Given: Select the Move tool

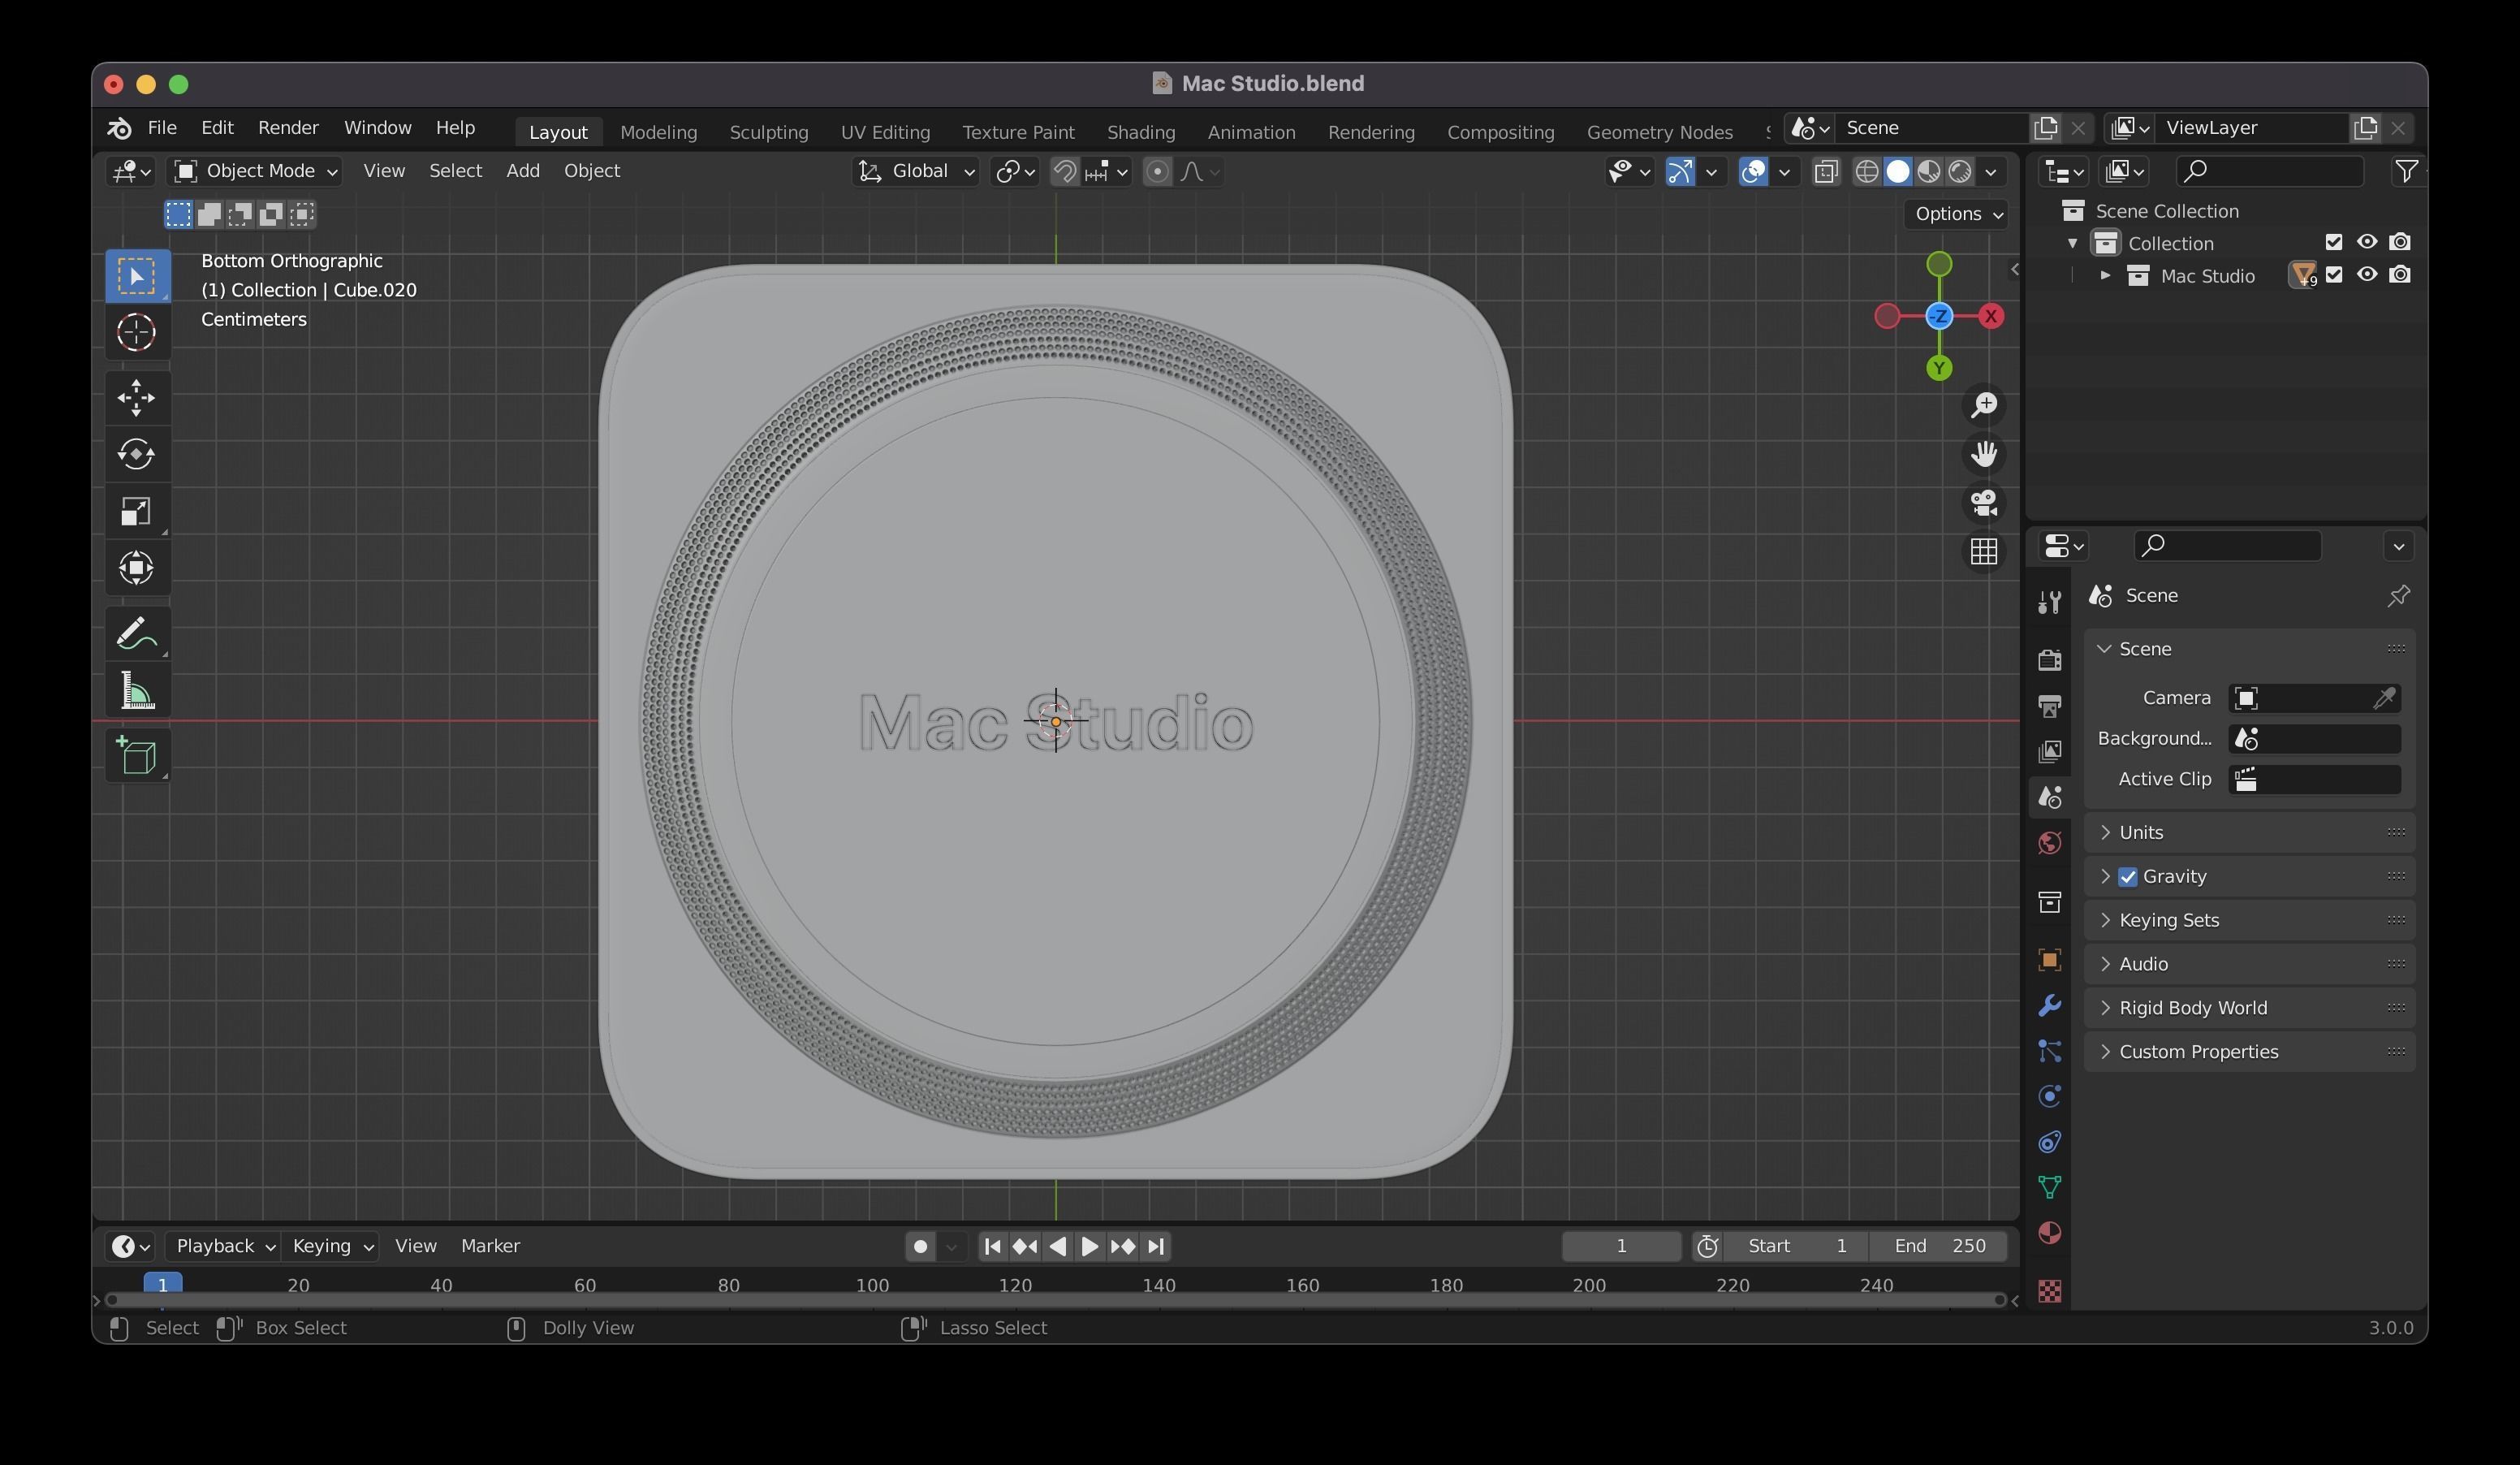Looking at the screenshot, I should point(137,398).
